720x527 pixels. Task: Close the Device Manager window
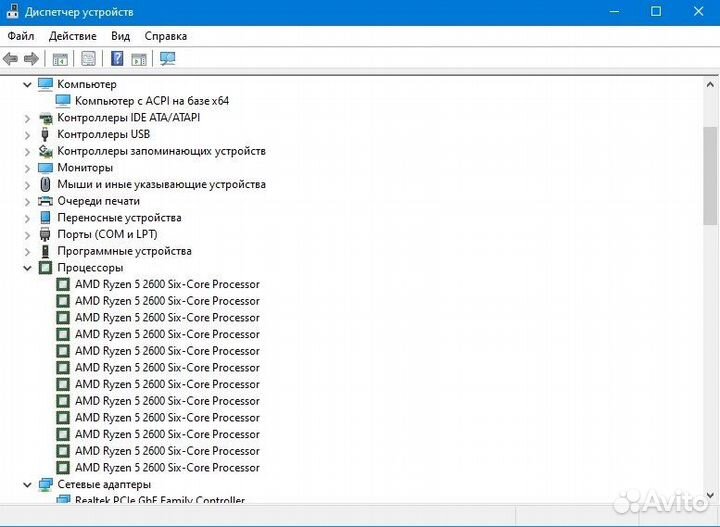click(x=698, y=11)
